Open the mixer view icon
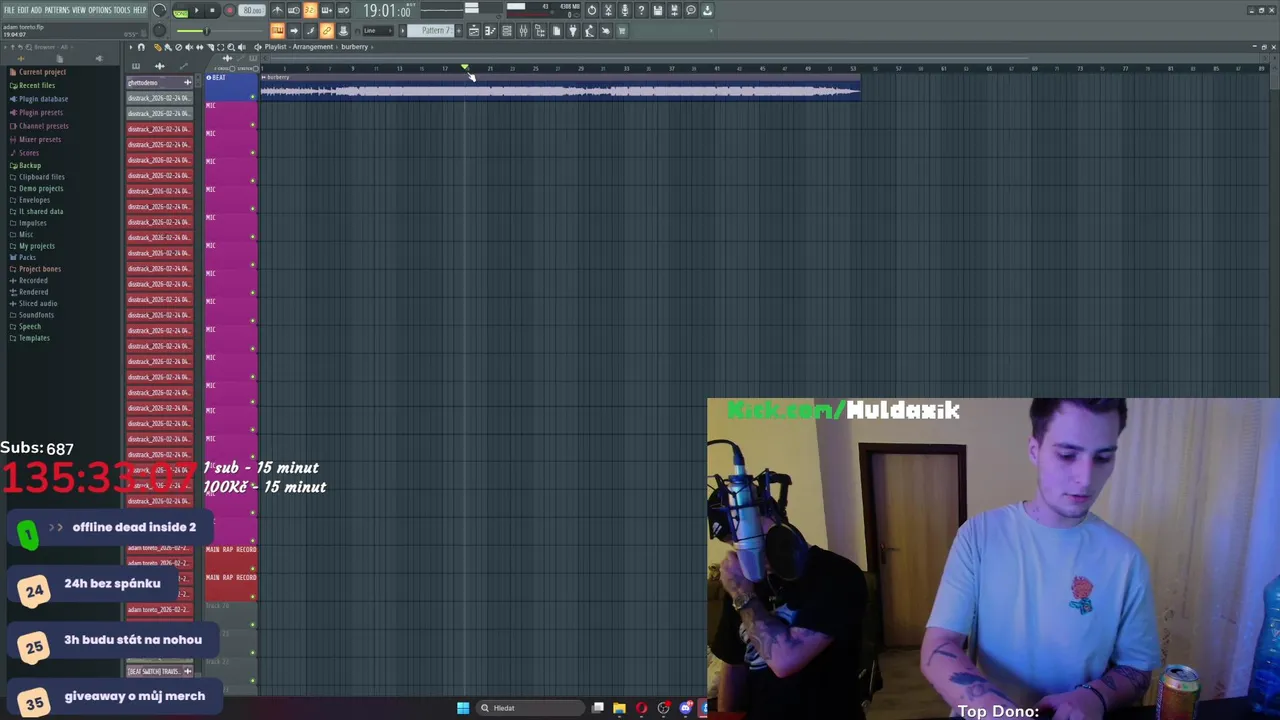Image resolution: width=1280 pixels, height=720 pixels. coord(523,31)
